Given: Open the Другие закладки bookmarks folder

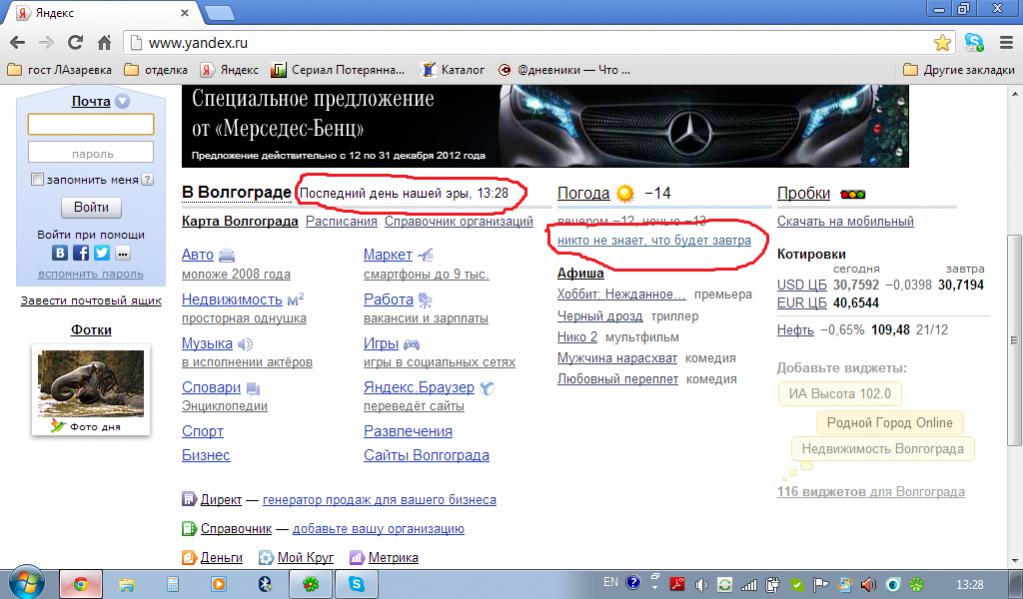Looking at the screenshot, I should click(957, 70).
